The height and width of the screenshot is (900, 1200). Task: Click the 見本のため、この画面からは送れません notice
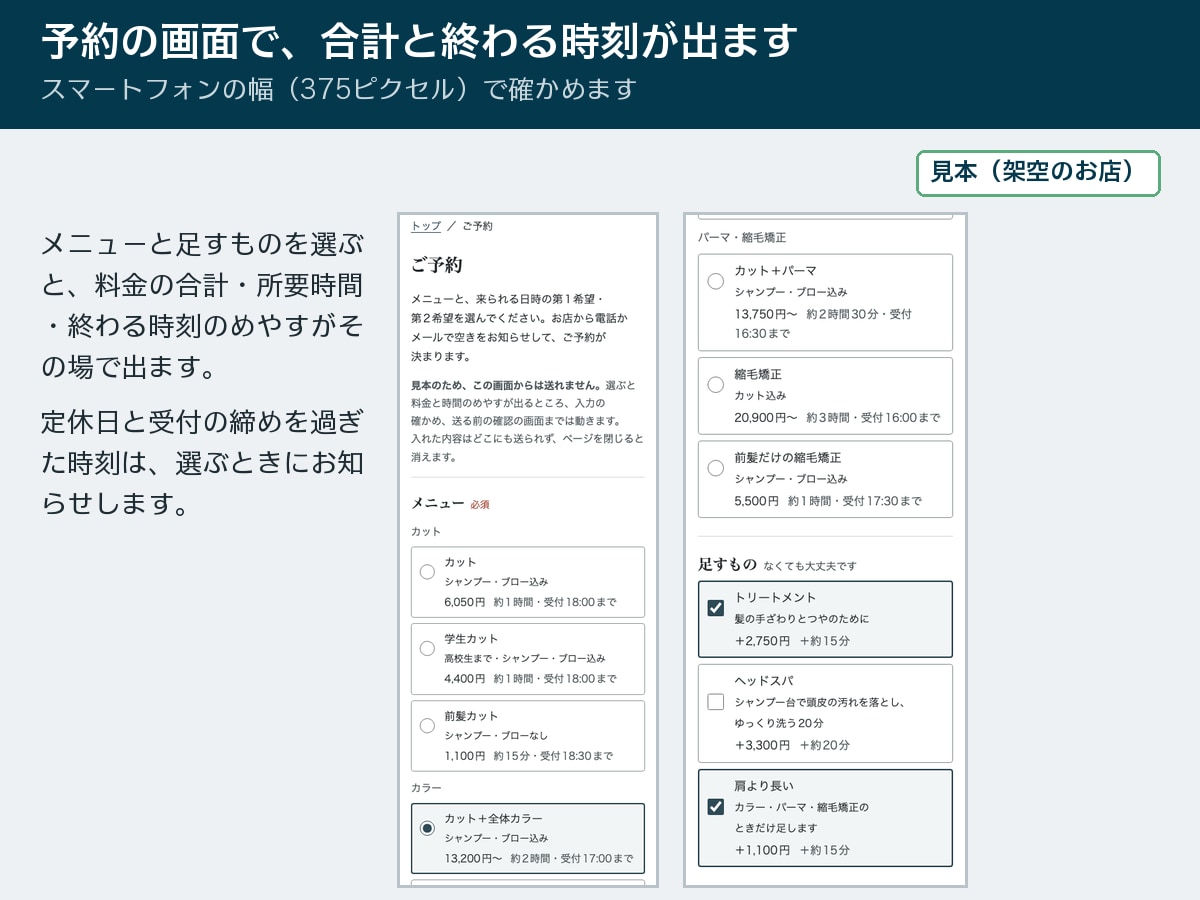(x=506, y=385)
